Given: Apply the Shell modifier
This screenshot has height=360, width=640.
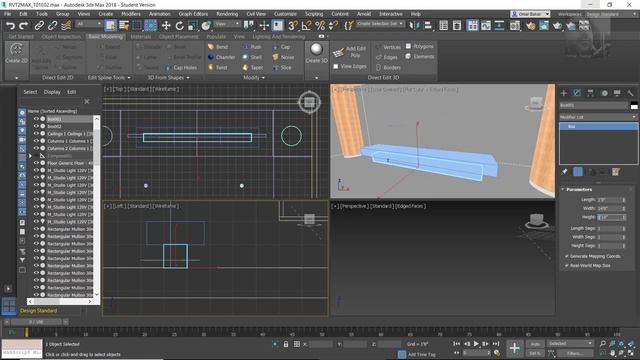Looking at the screenshot, I should click(252, 57).
